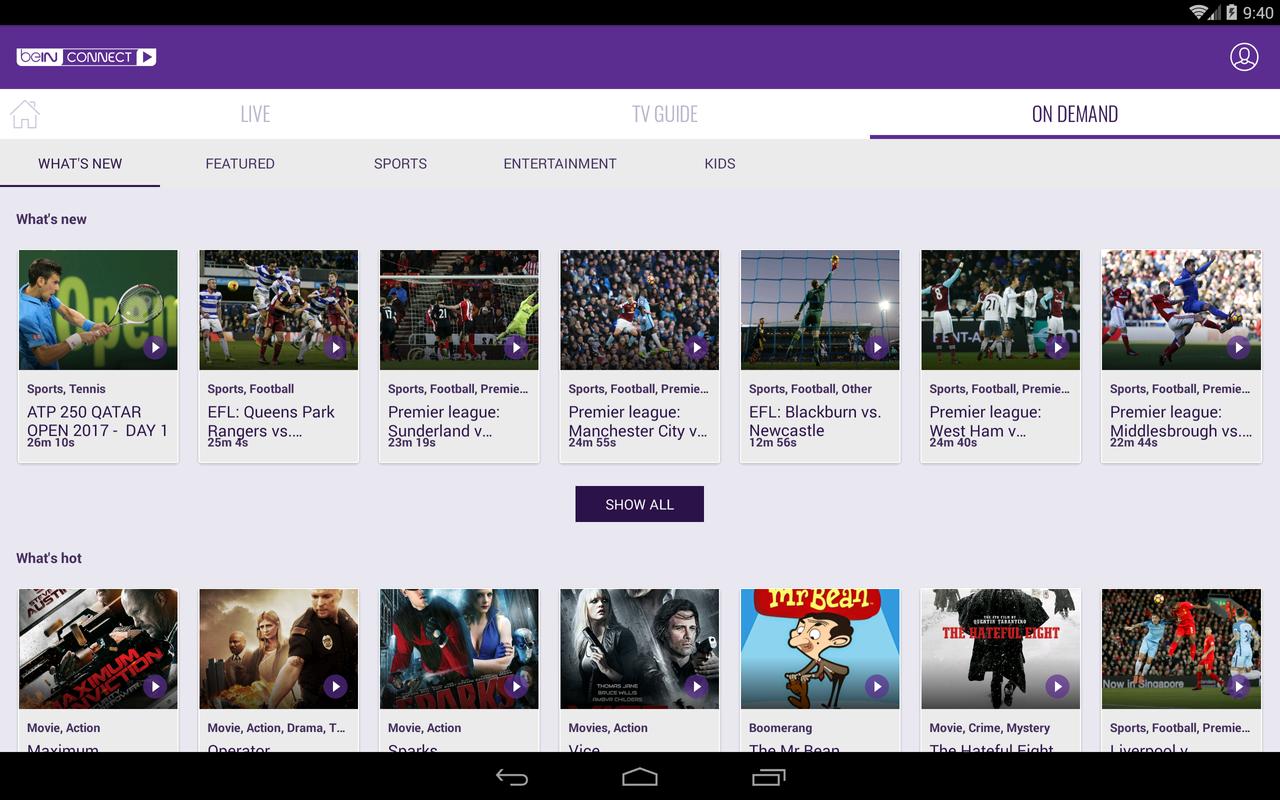The height and width of the screenshot is (800, 1280).
Task: Switch to the TV GUIDE tab
Action: [665, 114]
